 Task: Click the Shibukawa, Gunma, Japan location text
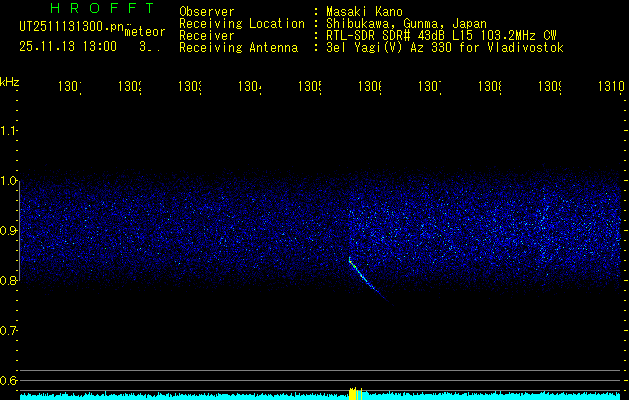point(405,23)
